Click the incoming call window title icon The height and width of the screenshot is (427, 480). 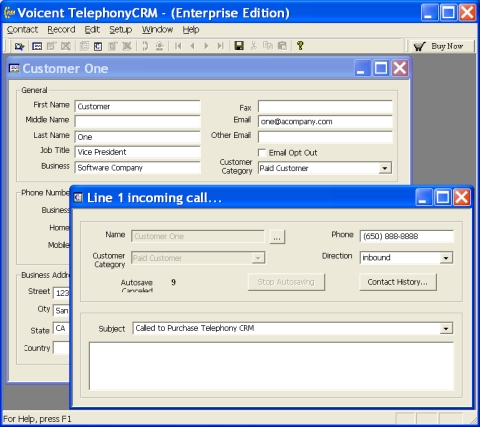coord(78,198)
